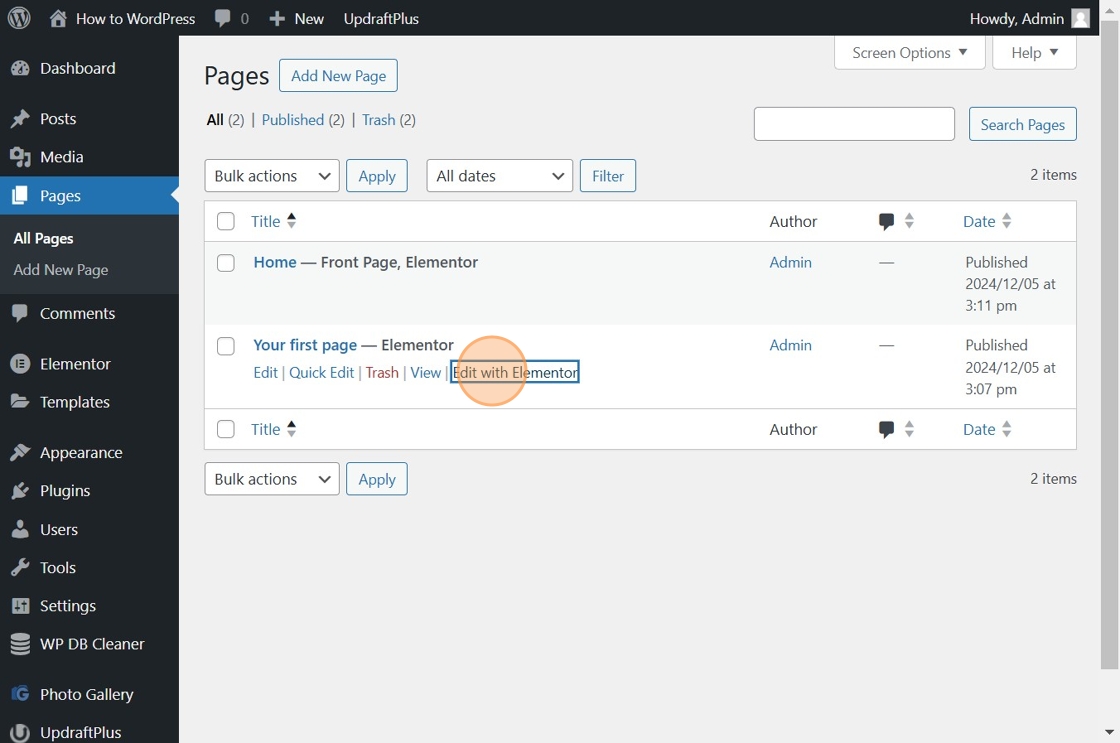Open the WordPress logo menu

coord(19,18)
